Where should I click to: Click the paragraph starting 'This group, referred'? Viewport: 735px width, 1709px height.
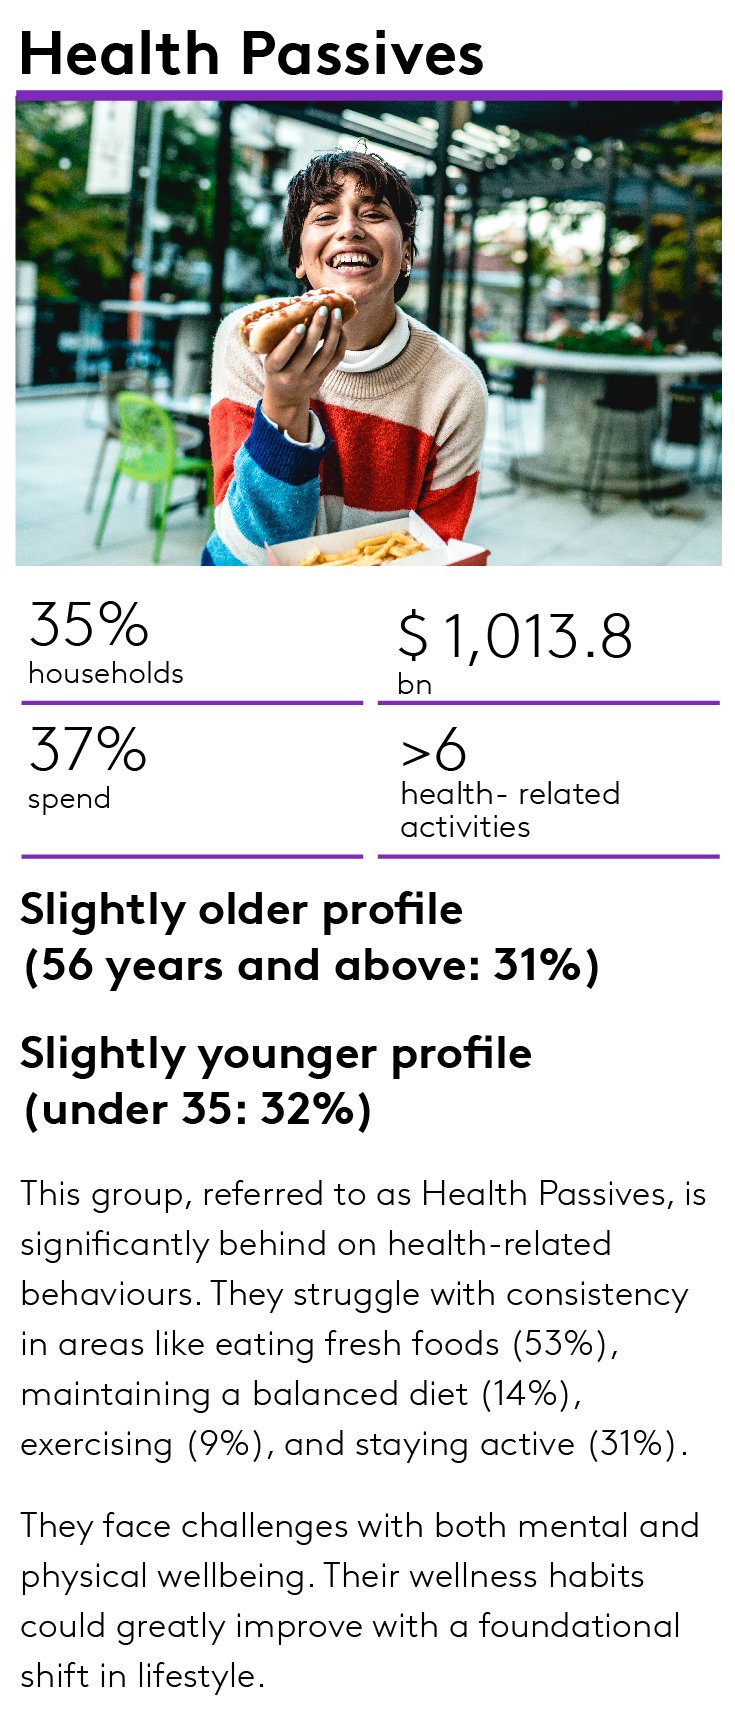pos(364,1319)
